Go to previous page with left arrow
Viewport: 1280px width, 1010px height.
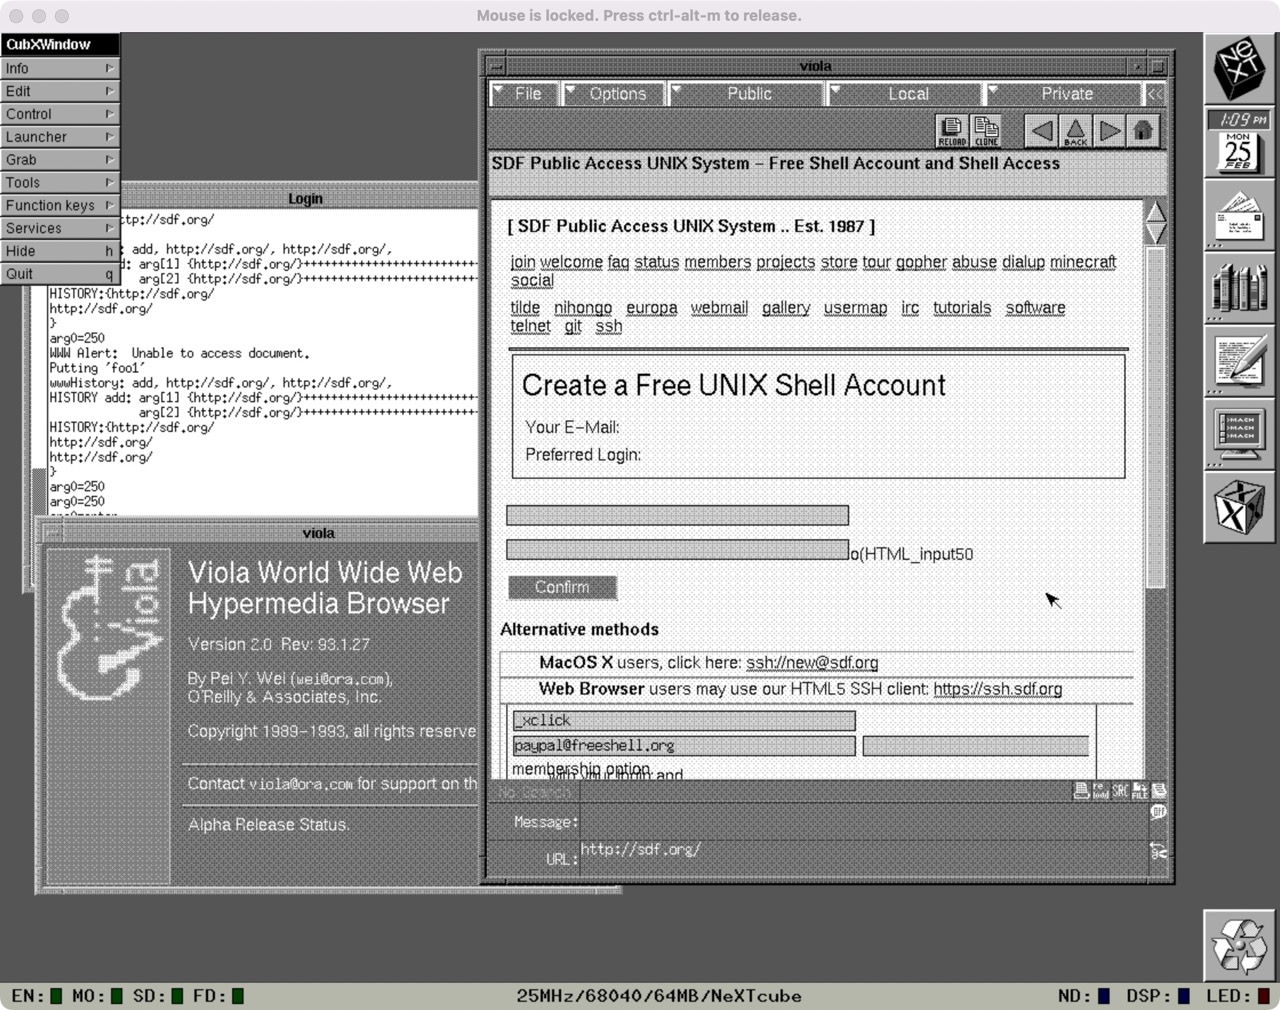coord(1041,131)
